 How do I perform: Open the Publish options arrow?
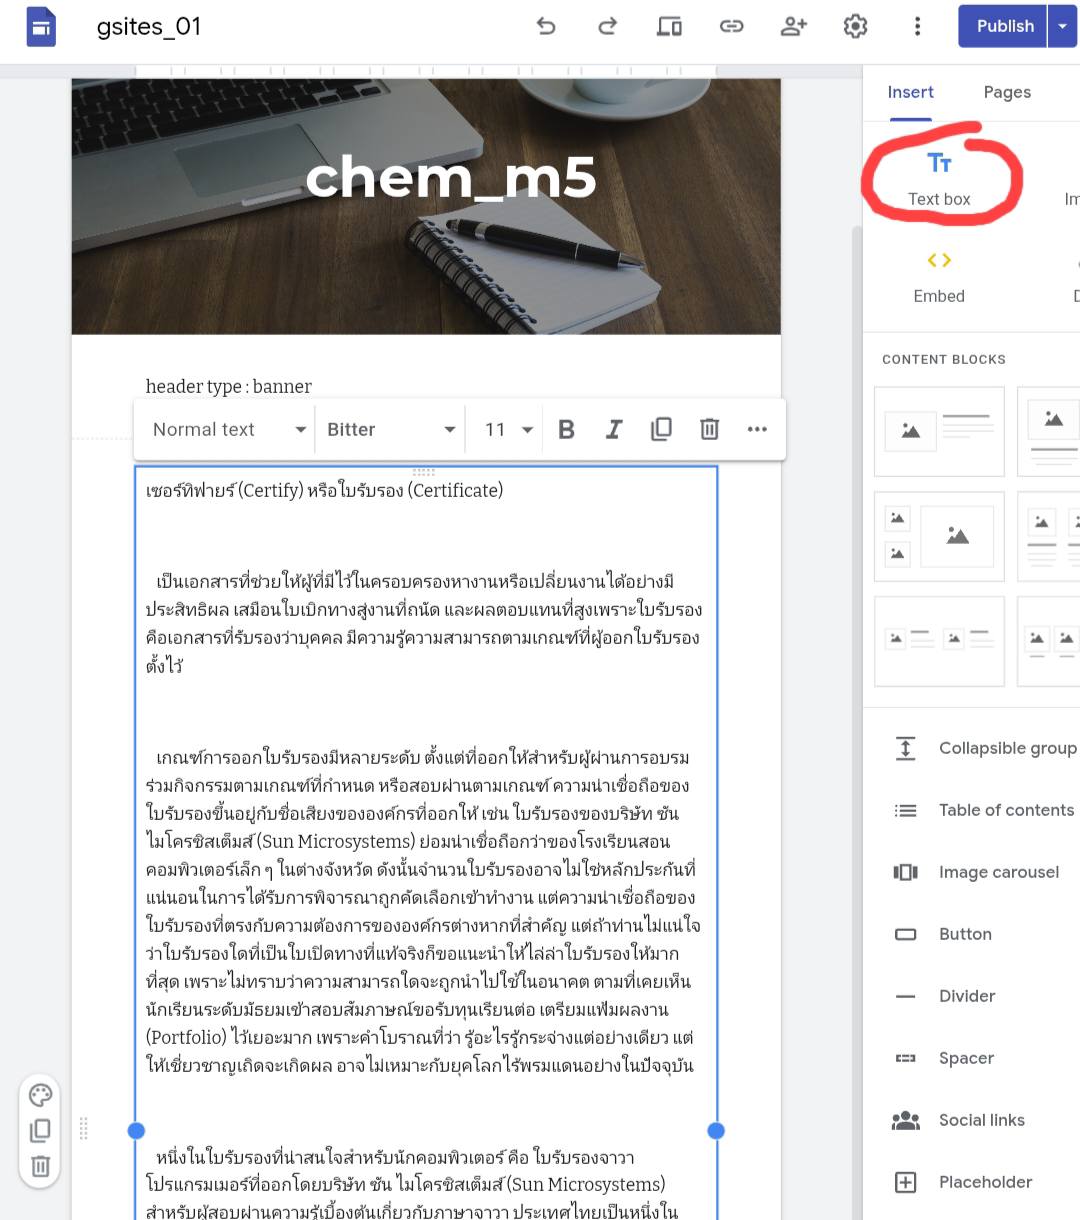point(1063,26)
